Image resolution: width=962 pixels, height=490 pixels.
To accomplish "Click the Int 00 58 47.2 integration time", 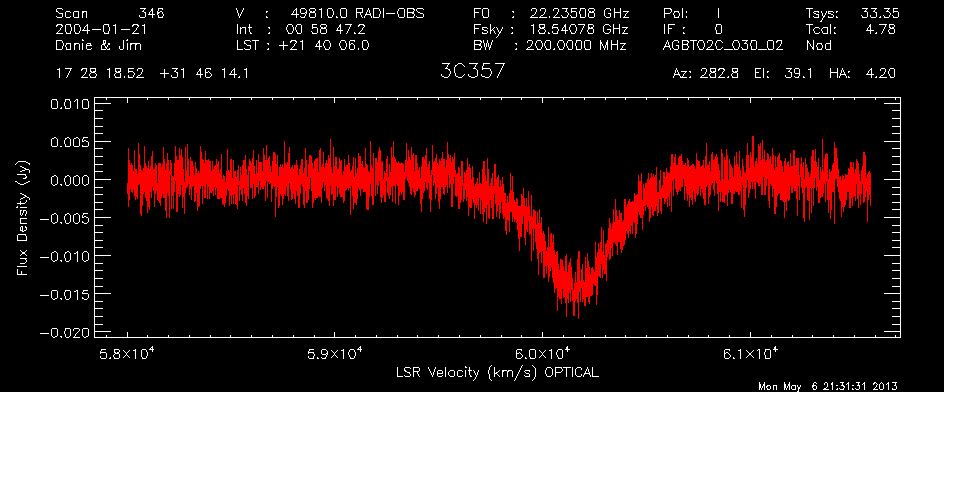I will [302, 29].
